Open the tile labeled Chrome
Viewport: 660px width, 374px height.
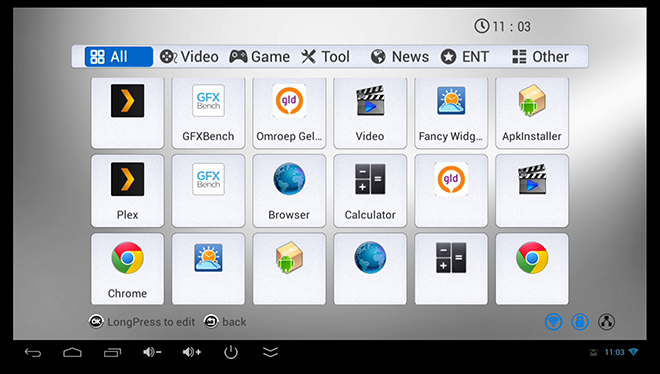[127, 269]
